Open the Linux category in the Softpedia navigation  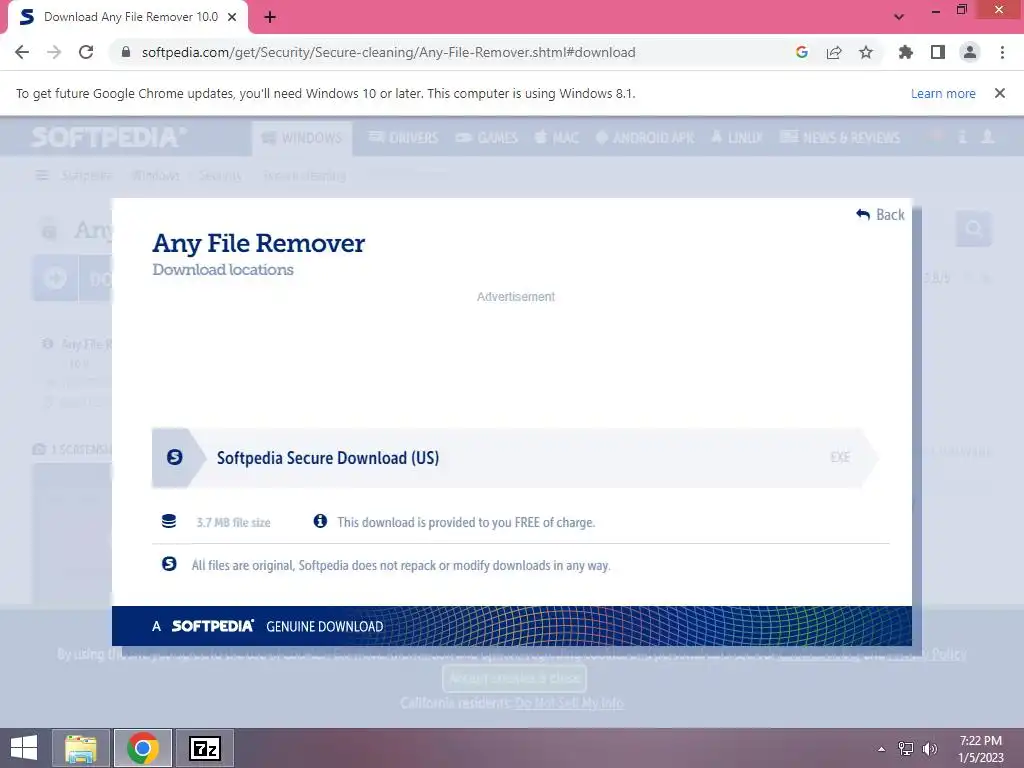(737, 138)
